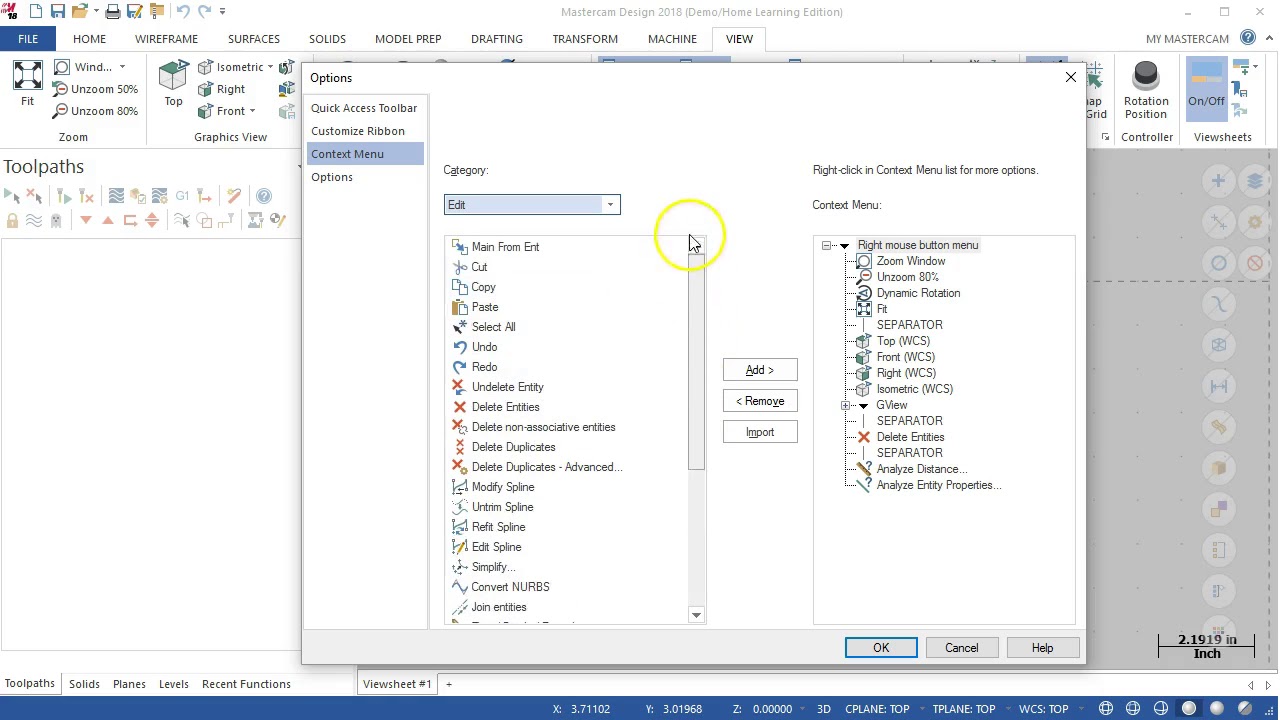Click the Help button in Options dialog

[x=1042, y=648]
